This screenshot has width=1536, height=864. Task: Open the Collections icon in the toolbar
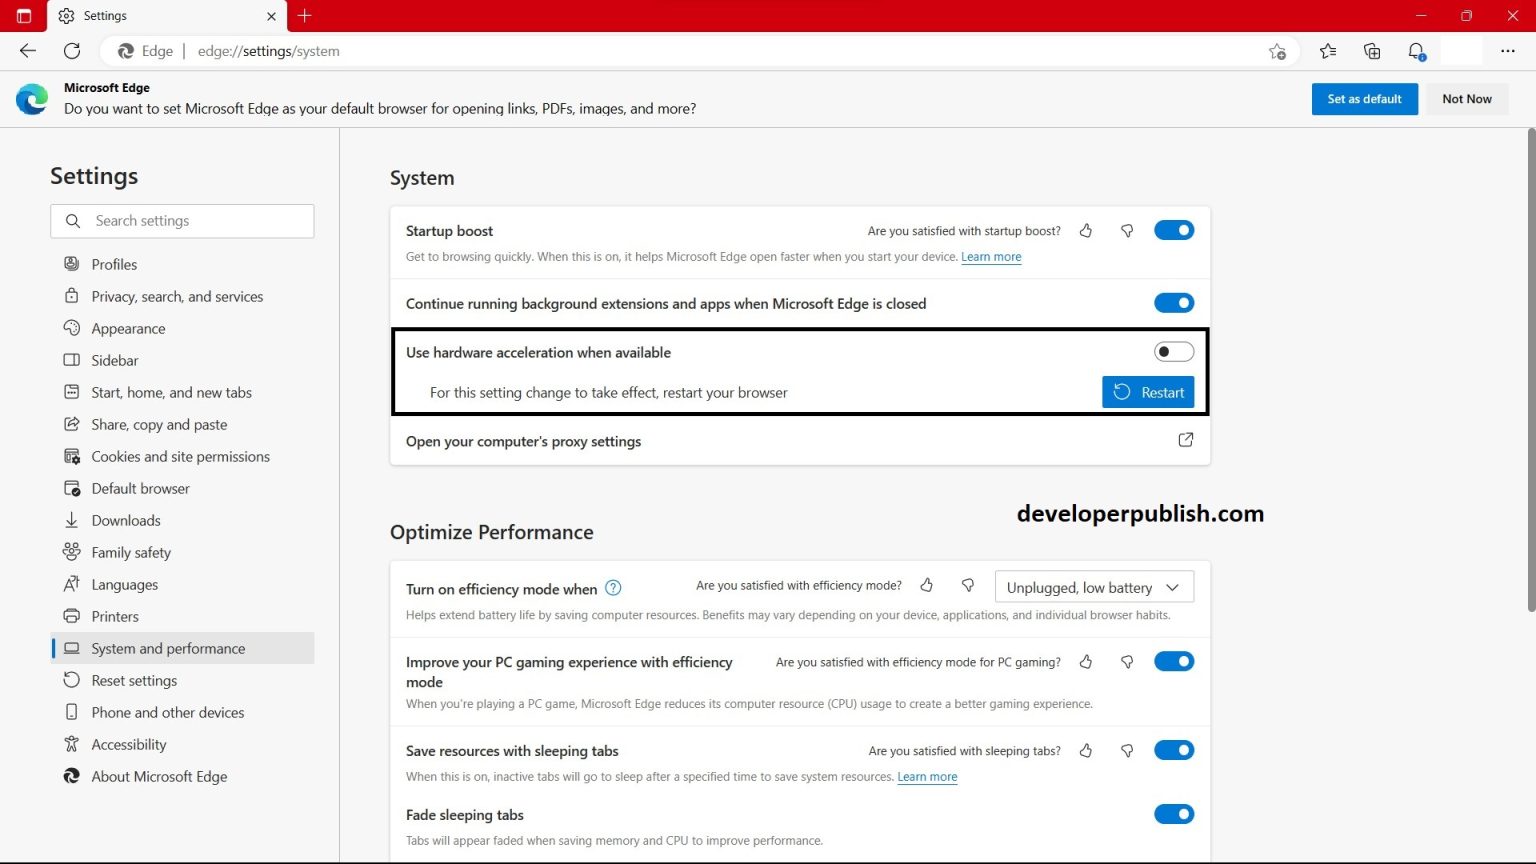click(x=1372, y=51)
